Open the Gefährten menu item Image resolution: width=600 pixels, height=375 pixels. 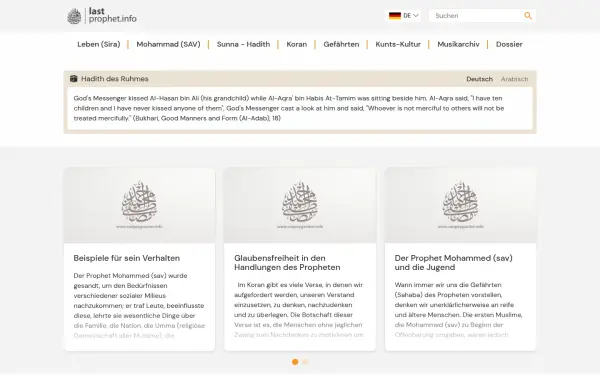click(x=341, y=44)
